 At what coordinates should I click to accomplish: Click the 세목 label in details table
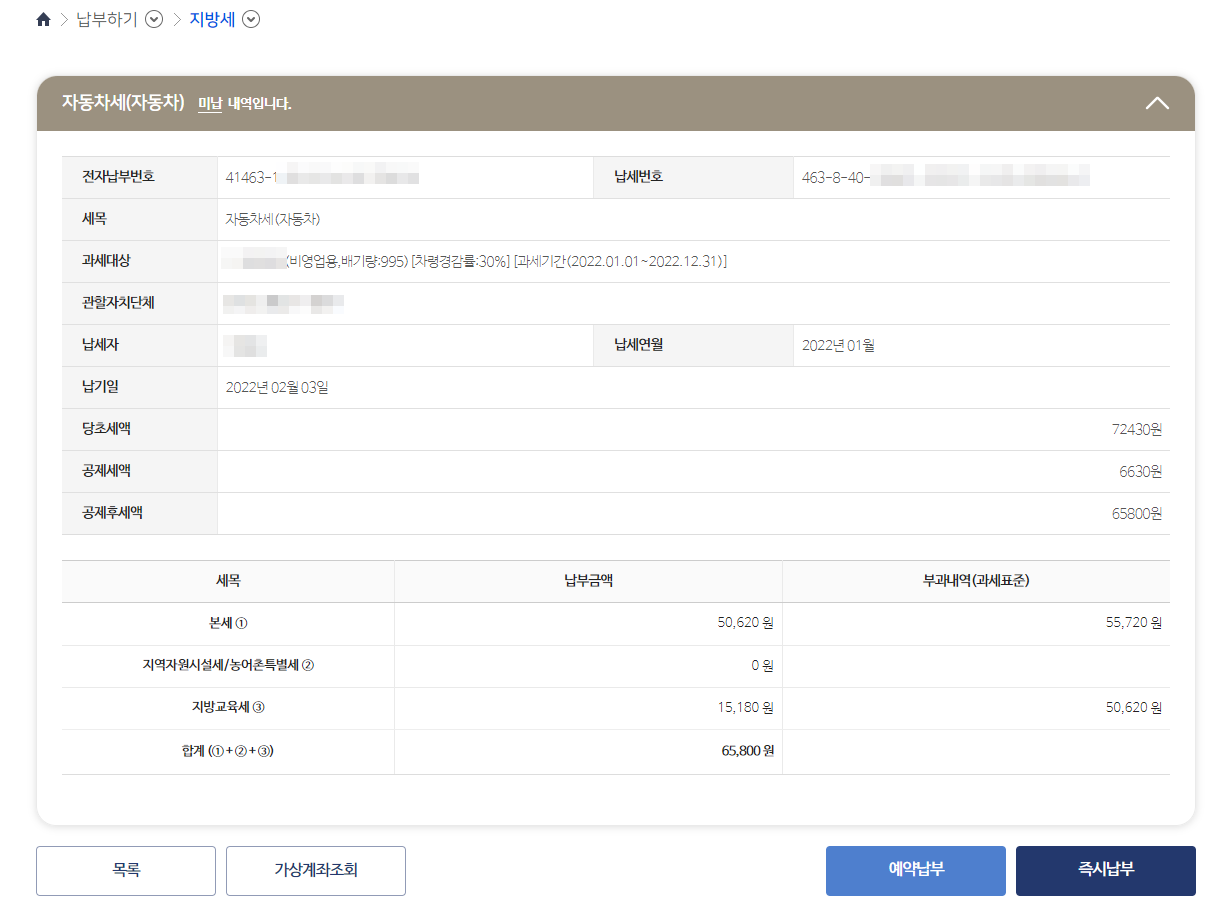(140, 220)
